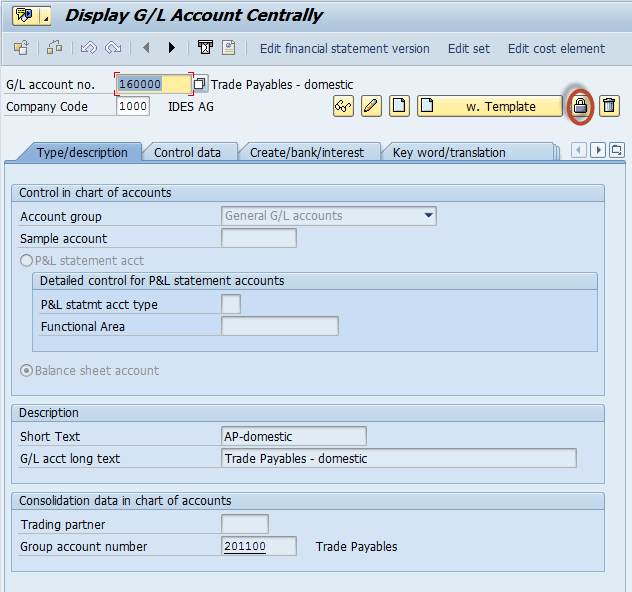Screen dimensions: 632x592
Task: Open the Account group dropdown
Action: (x=429, y=216)
